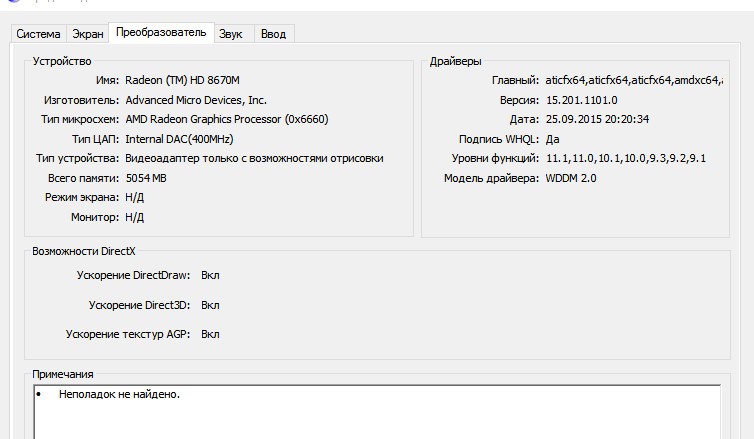Select the Преобразователь tab

point(161,32)
